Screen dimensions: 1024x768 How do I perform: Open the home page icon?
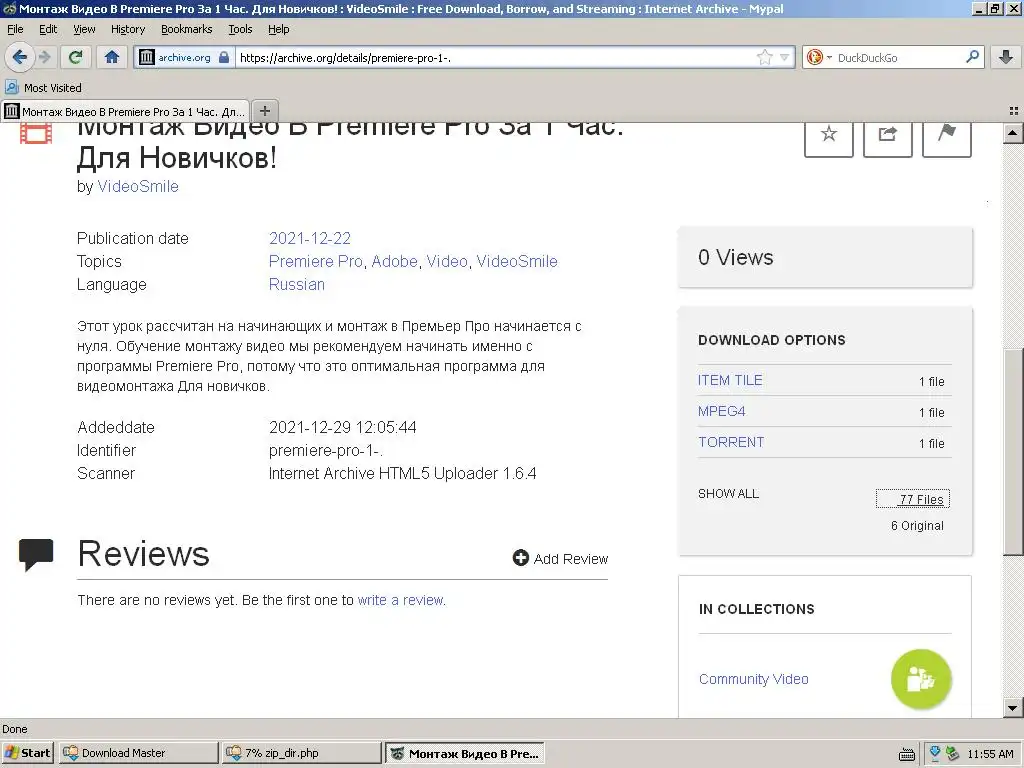click(x=112, y=57)
